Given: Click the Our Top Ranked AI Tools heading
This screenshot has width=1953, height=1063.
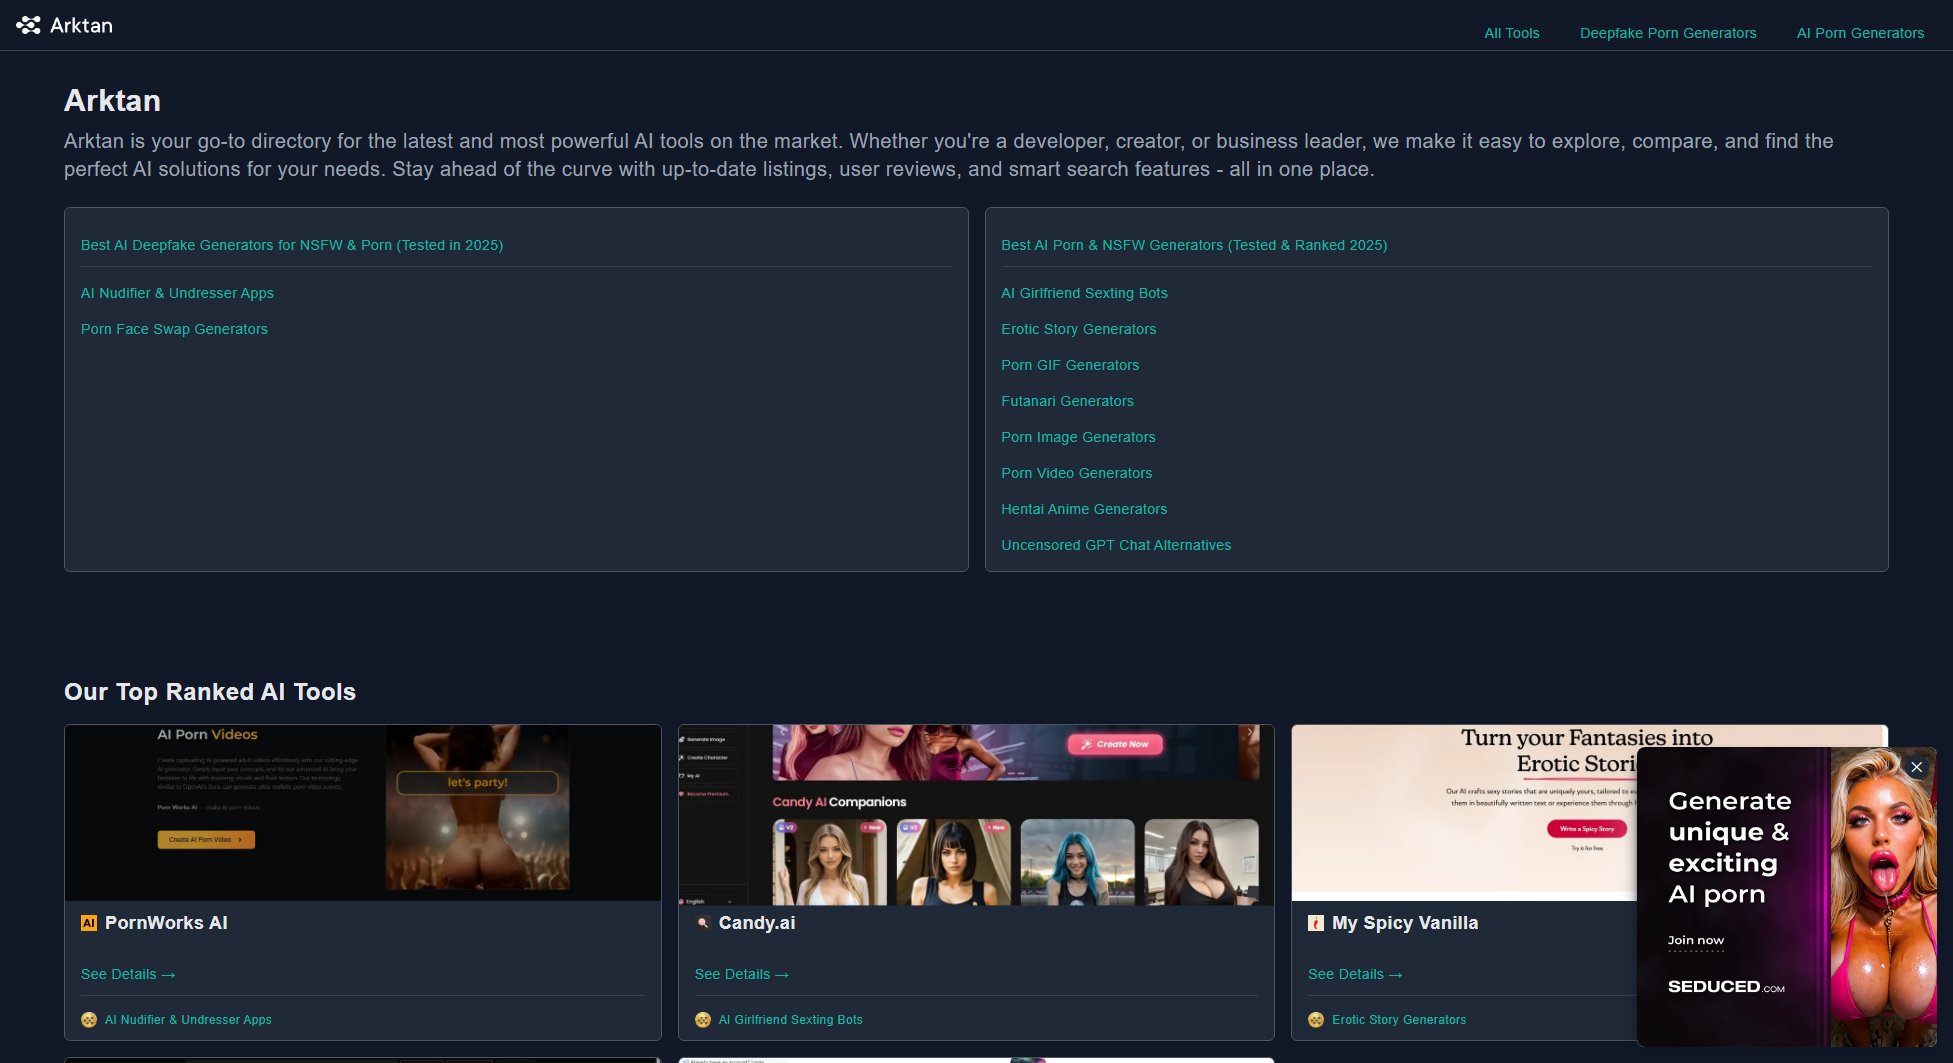Looking at the screenshot, I should [x=210, y=692].
